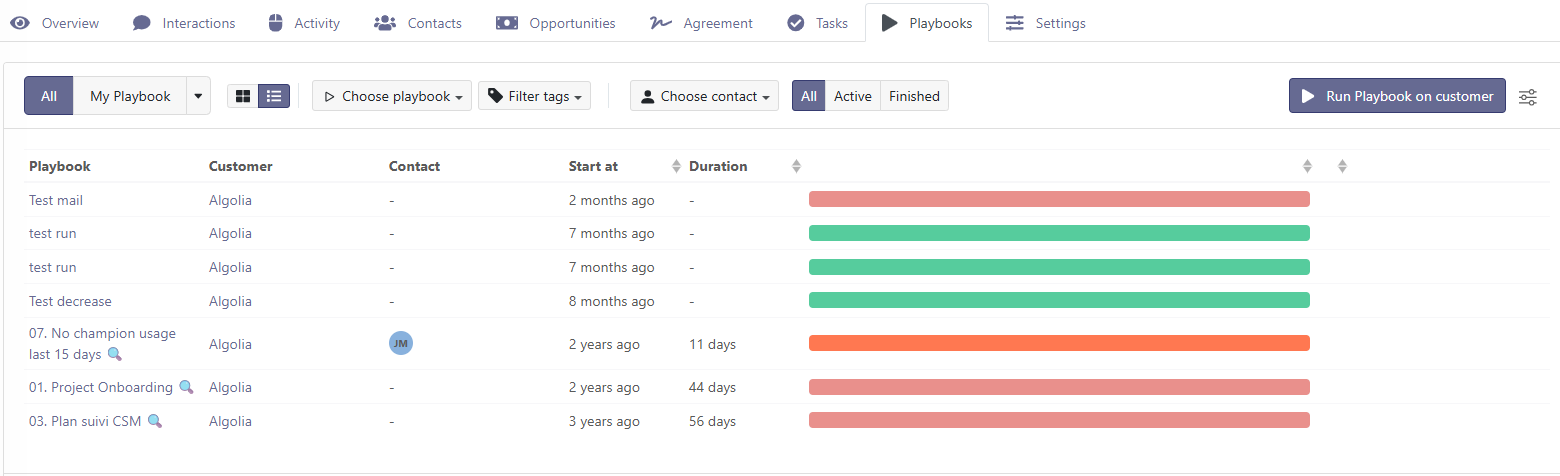Select My Playbook filter
Image resolution: width=1560 pixels, height=476 pixels.
pyautogui.click(x=130, y=96)
